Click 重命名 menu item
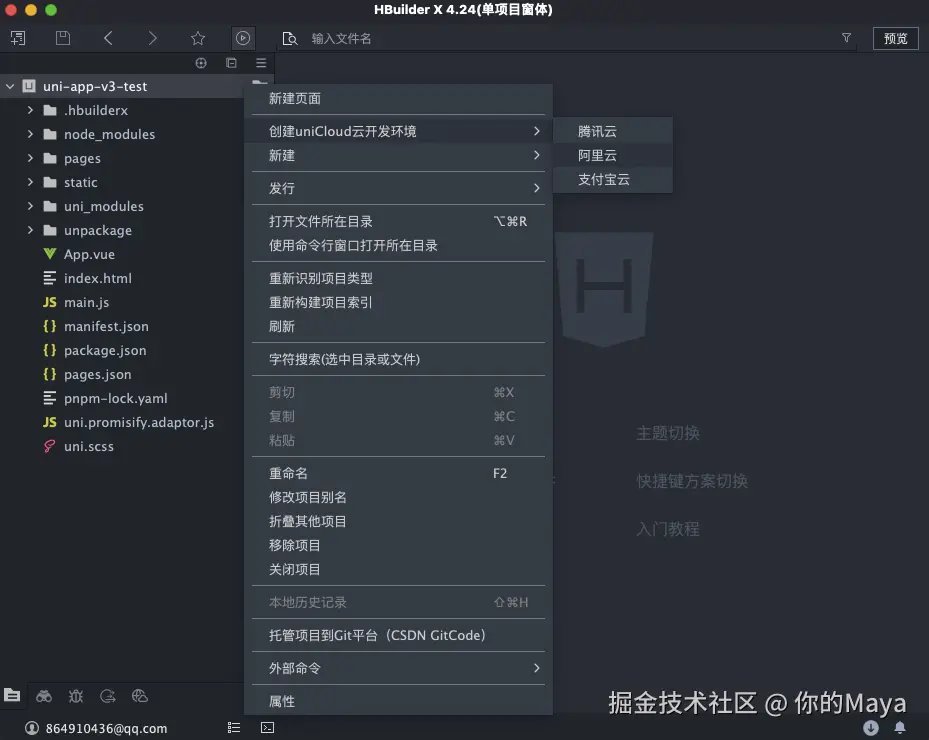 [398, 473]
